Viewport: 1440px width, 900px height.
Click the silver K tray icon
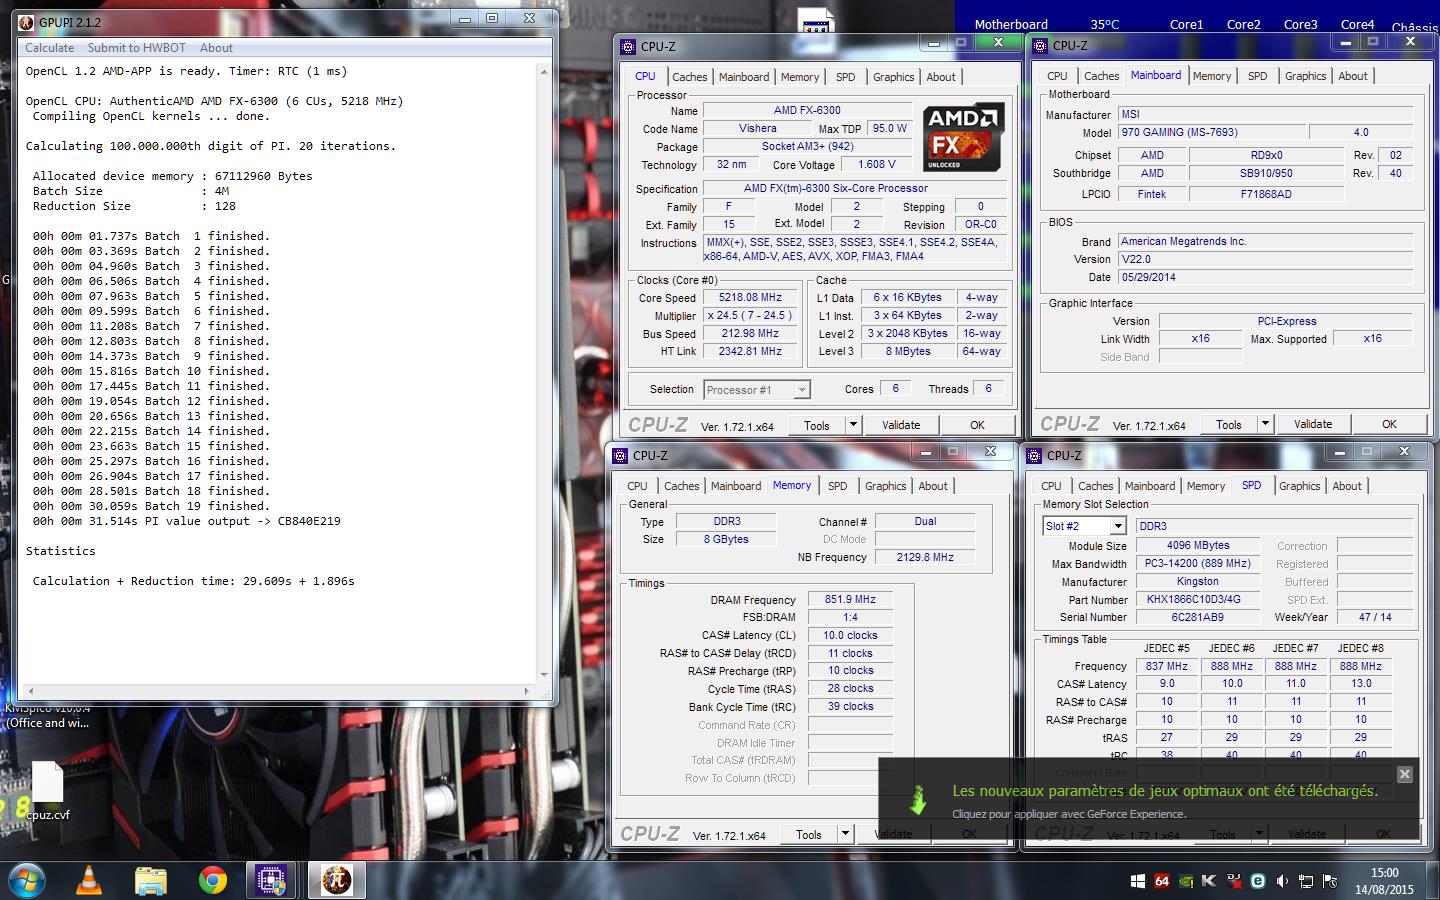(x=1209, y=881)
